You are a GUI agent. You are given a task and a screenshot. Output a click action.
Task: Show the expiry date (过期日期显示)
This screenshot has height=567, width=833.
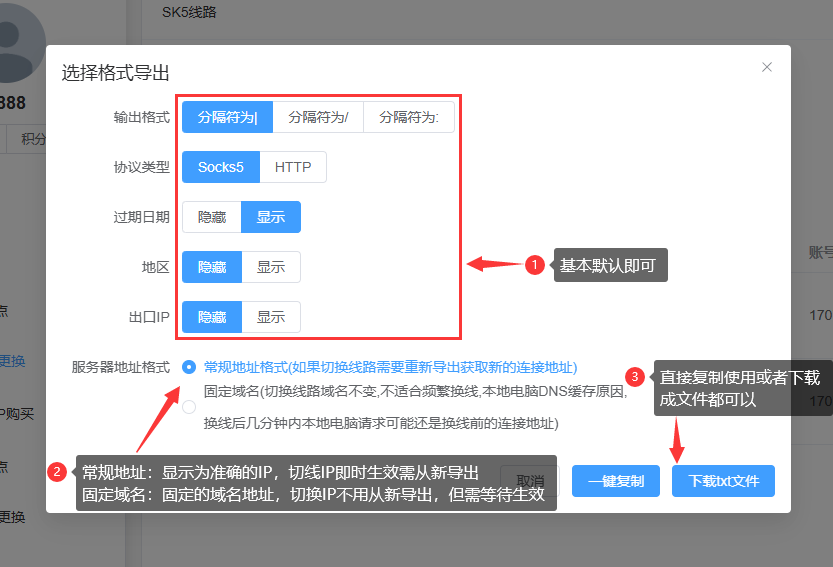coord(271,217)
